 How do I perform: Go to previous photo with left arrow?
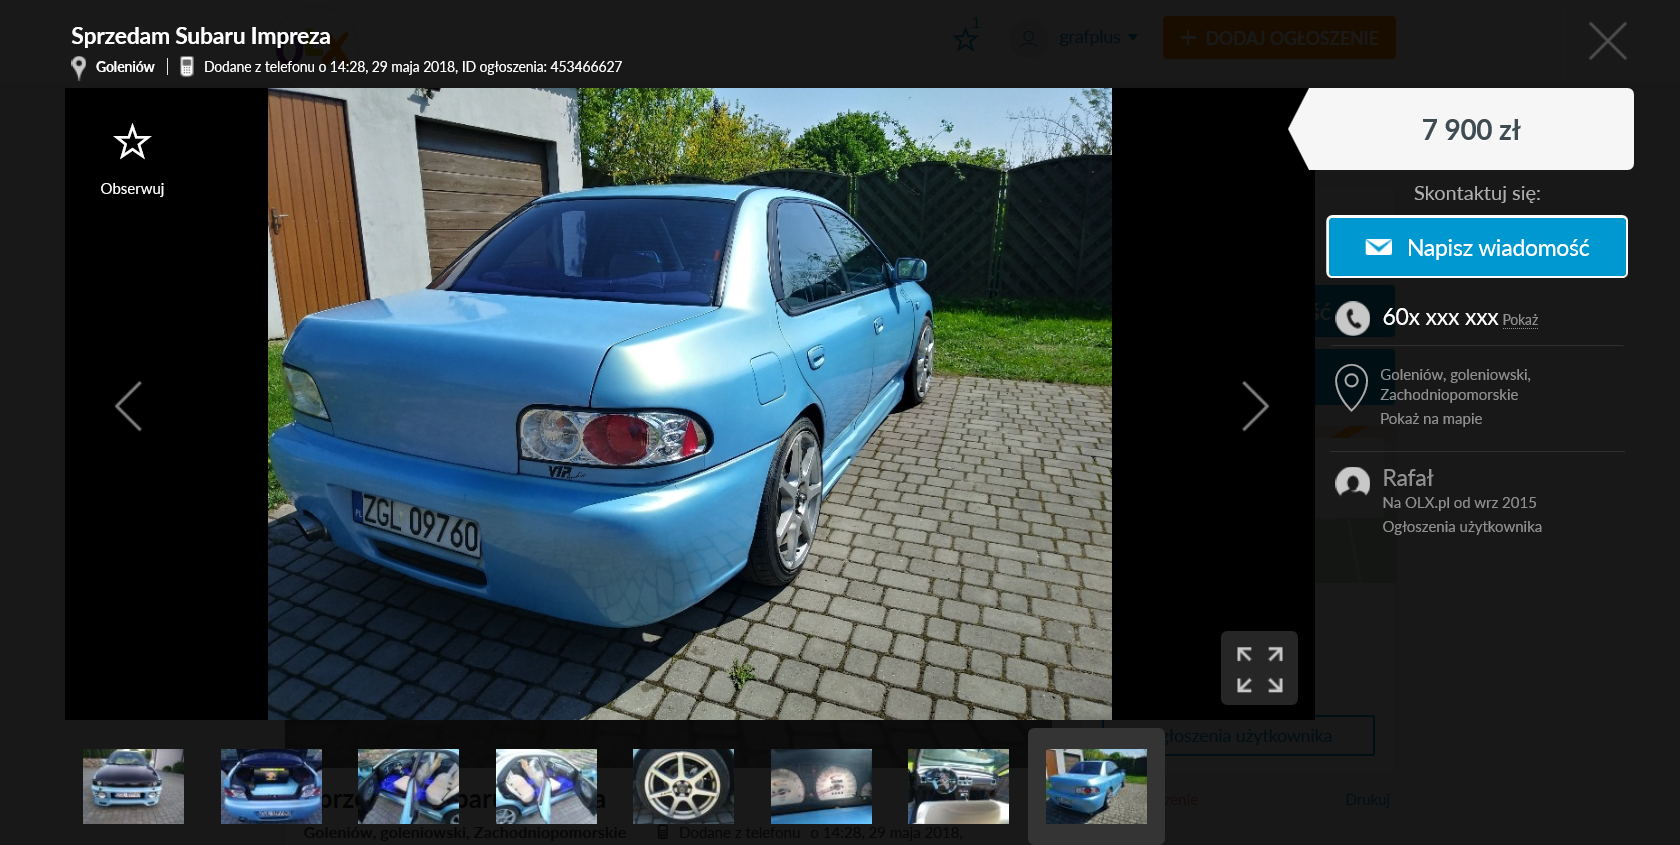pos(129,406)
